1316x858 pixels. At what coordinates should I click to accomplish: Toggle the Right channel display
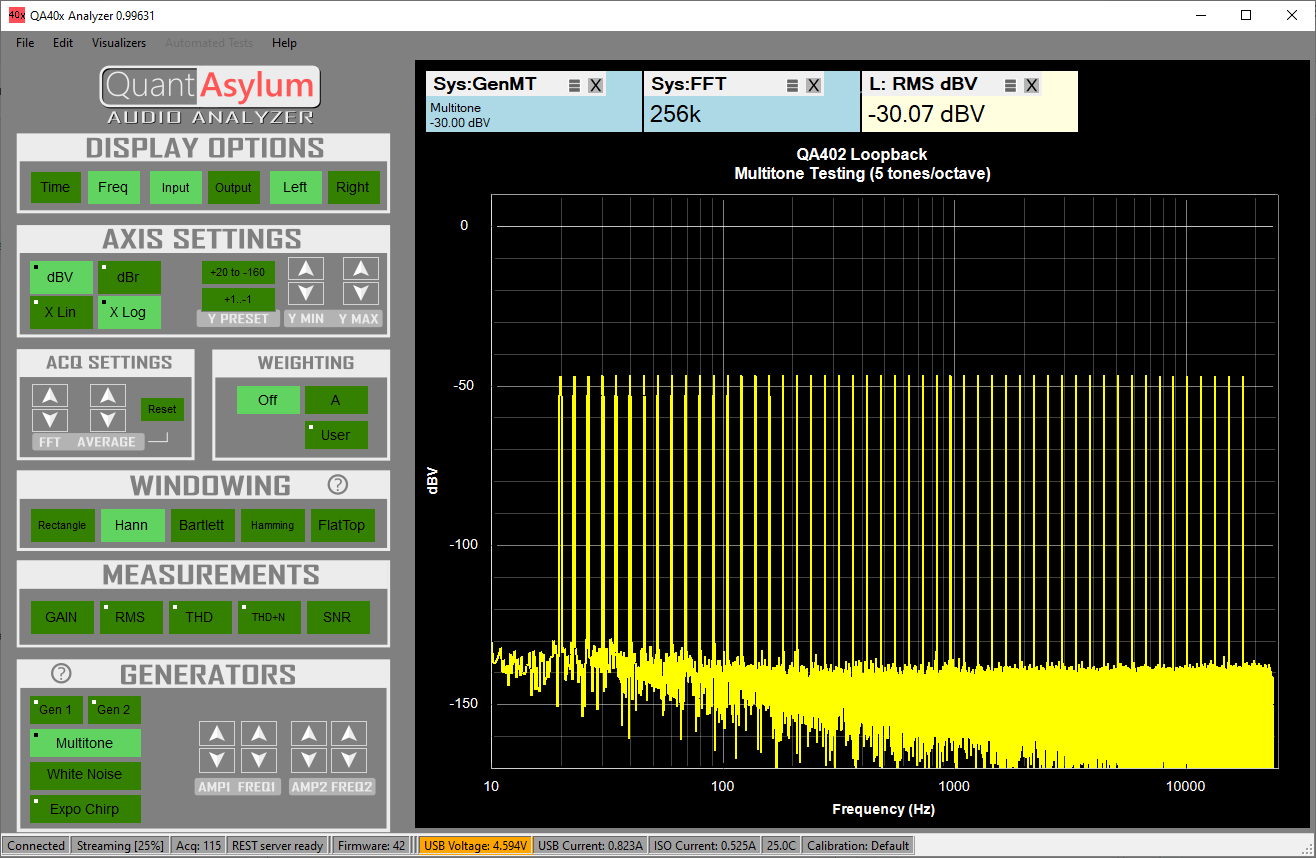(x=352, y=187)
